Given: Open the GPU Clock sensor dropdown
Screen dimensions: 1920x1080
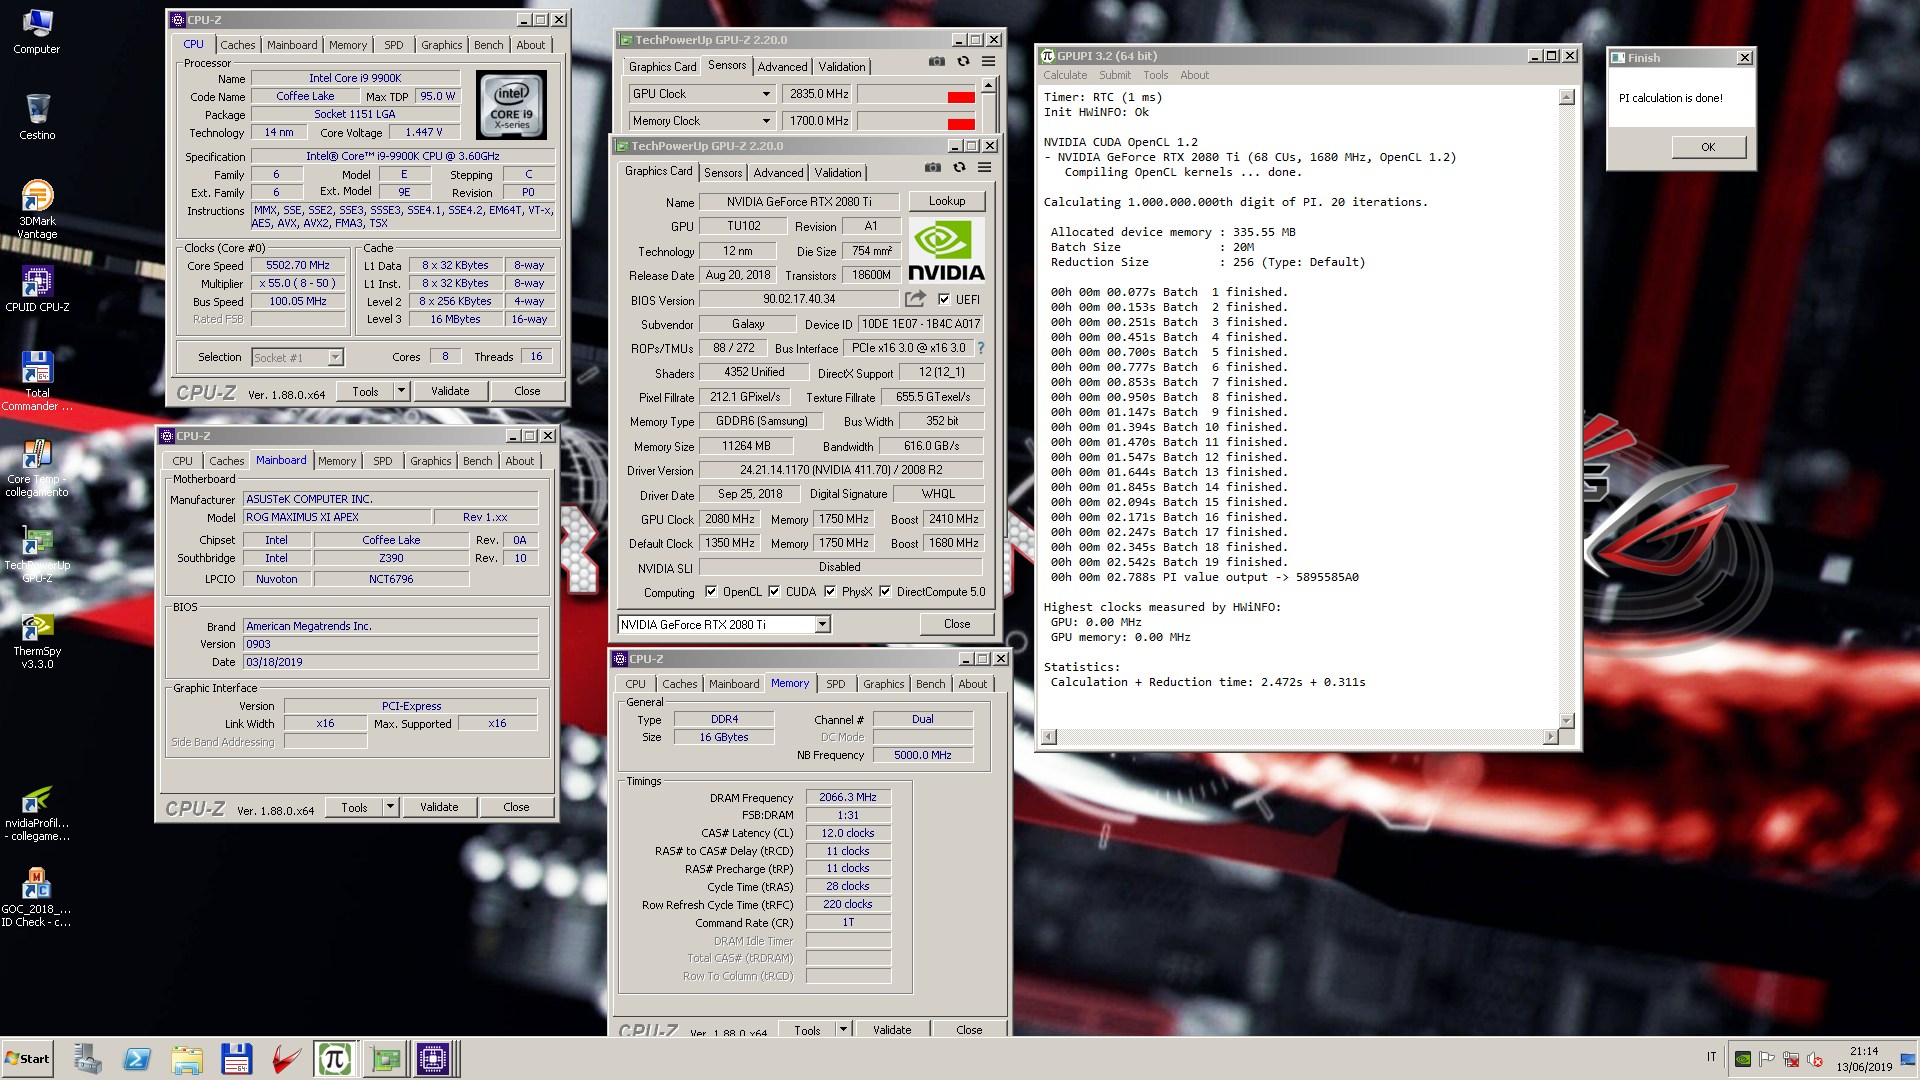Looking at the screenshot, I should tap(766, 94).
